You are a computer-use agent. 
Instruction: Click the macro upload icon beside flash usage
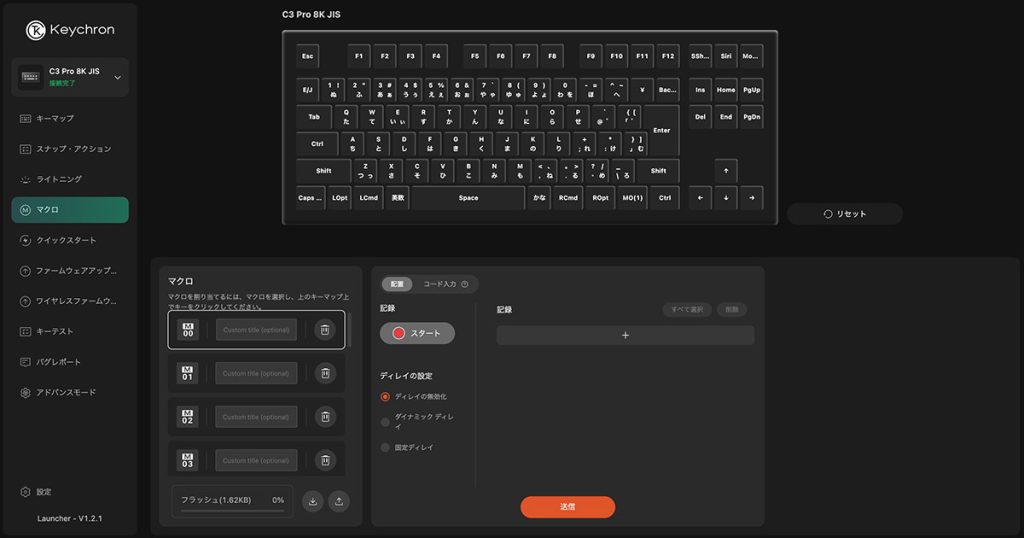point(339,501)
